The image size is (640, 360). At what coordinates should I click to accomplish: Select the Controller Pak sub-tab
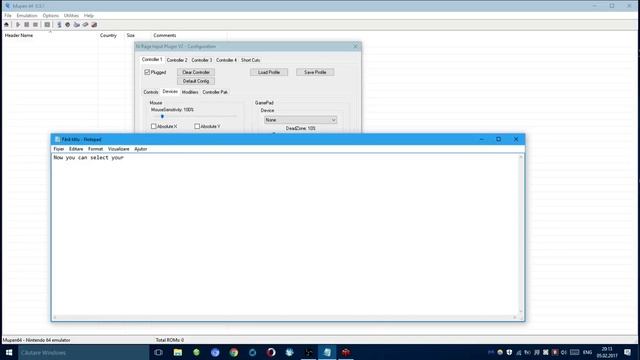point(215,92)
